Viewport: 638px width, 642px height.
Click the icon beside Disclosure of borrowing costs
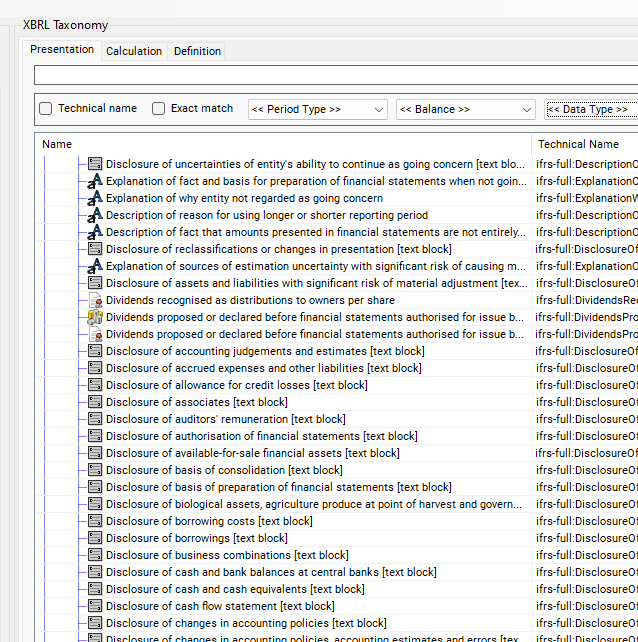point(95,521)
